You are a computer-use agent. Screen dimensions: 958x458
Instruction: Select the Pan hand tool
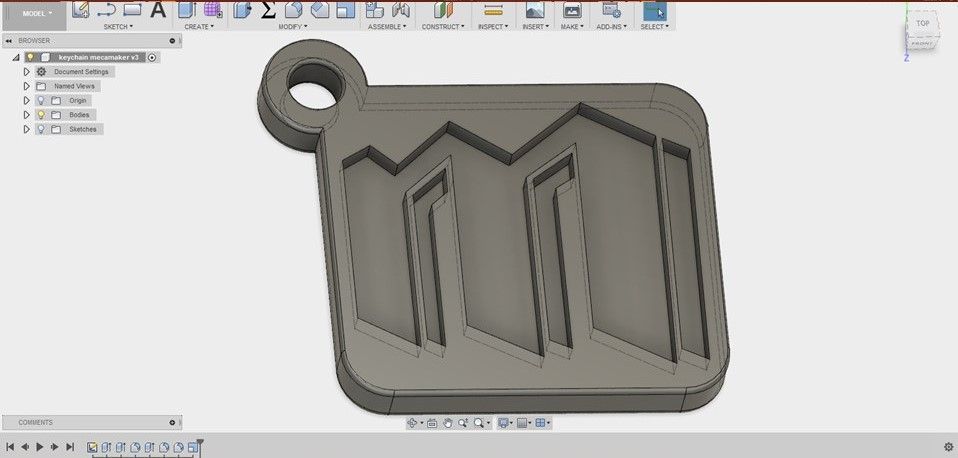(447, 423)
